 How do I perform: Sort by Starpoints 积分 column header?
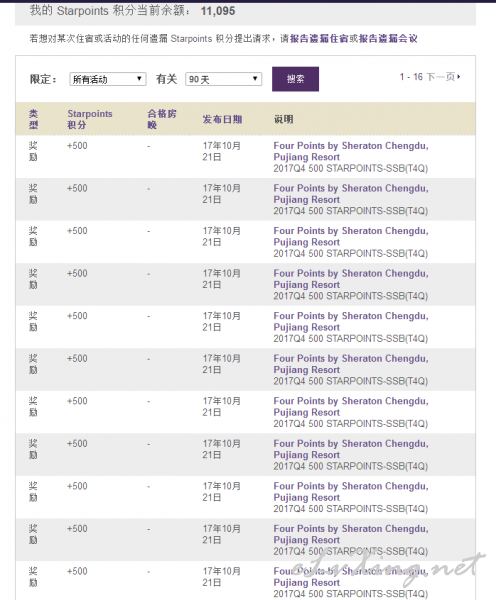pyautogui.click(x=90, y=119)
